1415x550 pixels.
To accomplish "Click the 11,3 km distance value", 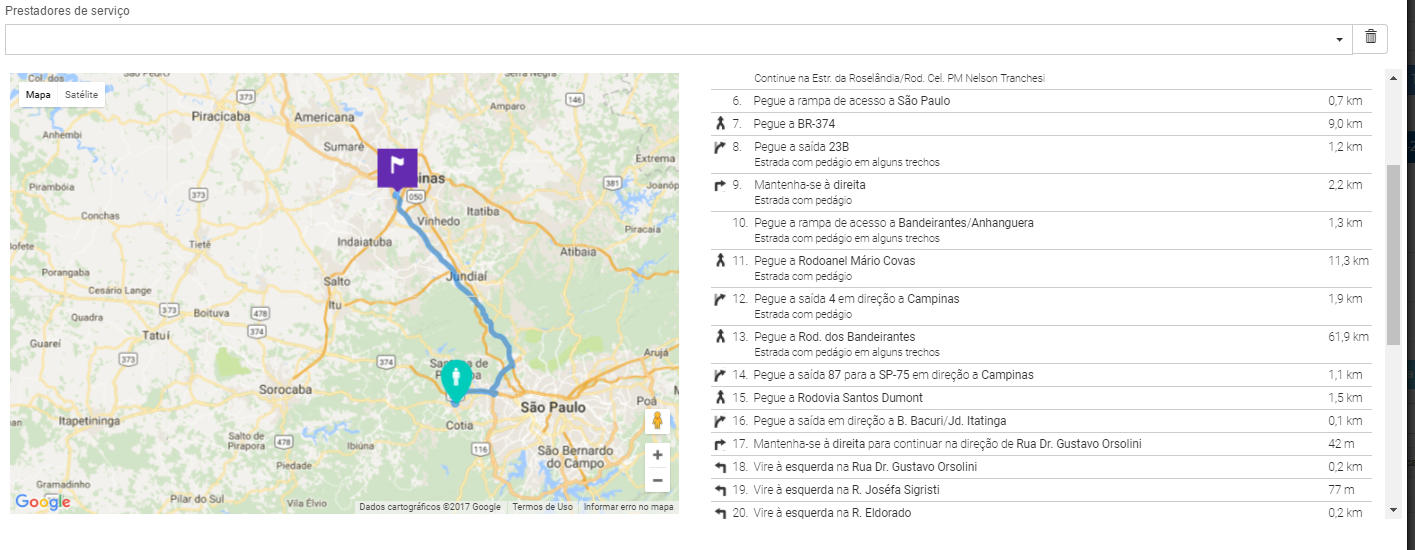I will [x=1348, y=261].
